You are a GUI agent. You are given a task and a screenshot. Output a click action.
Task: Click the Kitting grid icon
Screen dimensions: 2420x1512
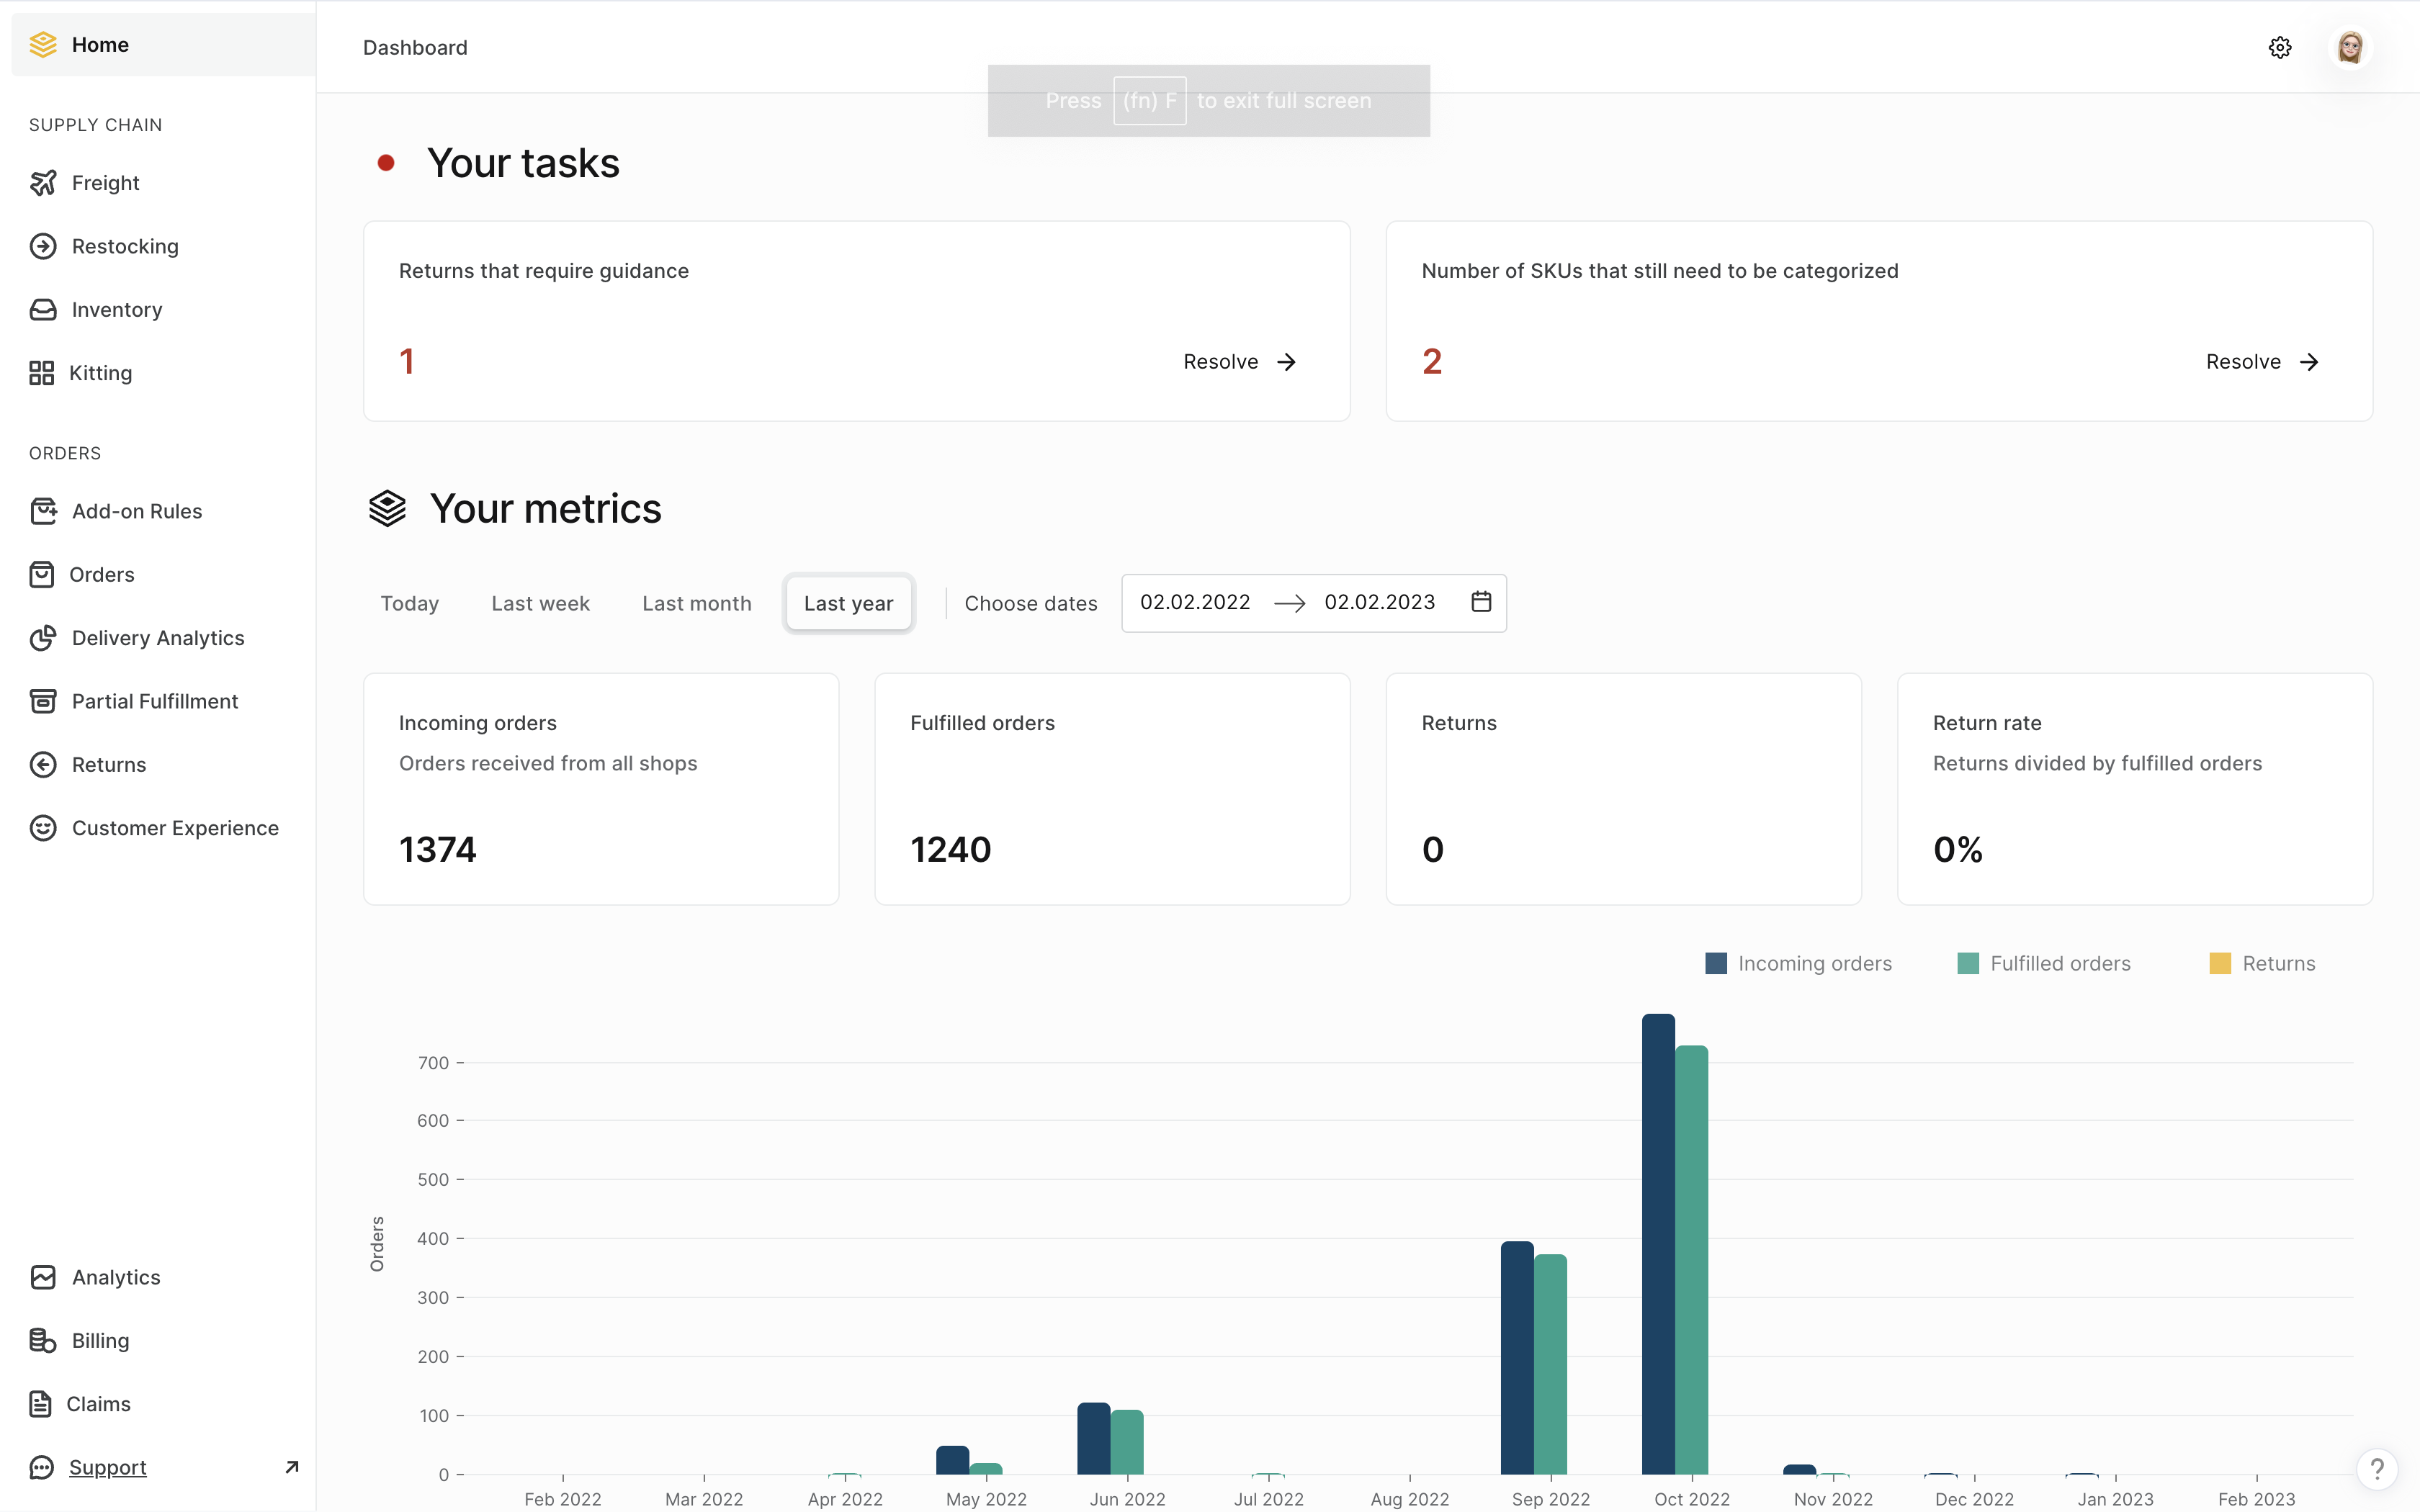(43, 373)
